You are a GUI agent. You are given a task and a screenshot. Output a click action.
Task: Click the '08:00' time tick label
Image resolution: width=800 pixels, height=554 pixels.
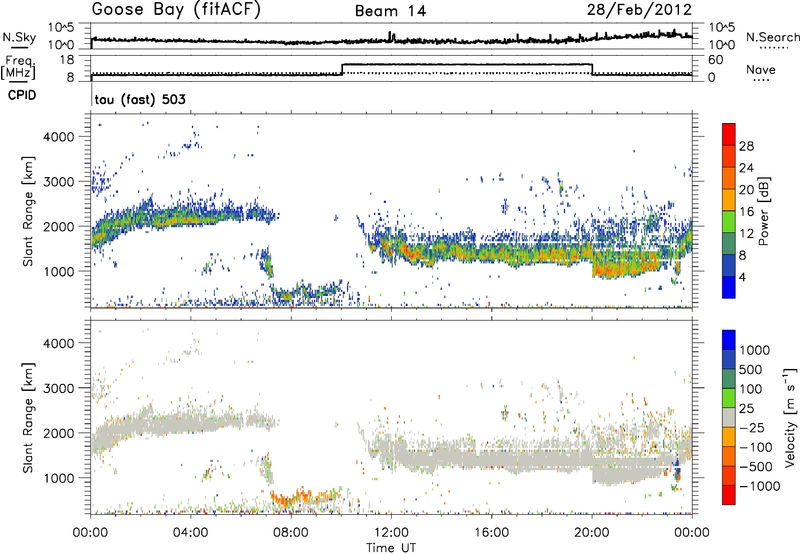pyautogui.click(x=291, y=533)
